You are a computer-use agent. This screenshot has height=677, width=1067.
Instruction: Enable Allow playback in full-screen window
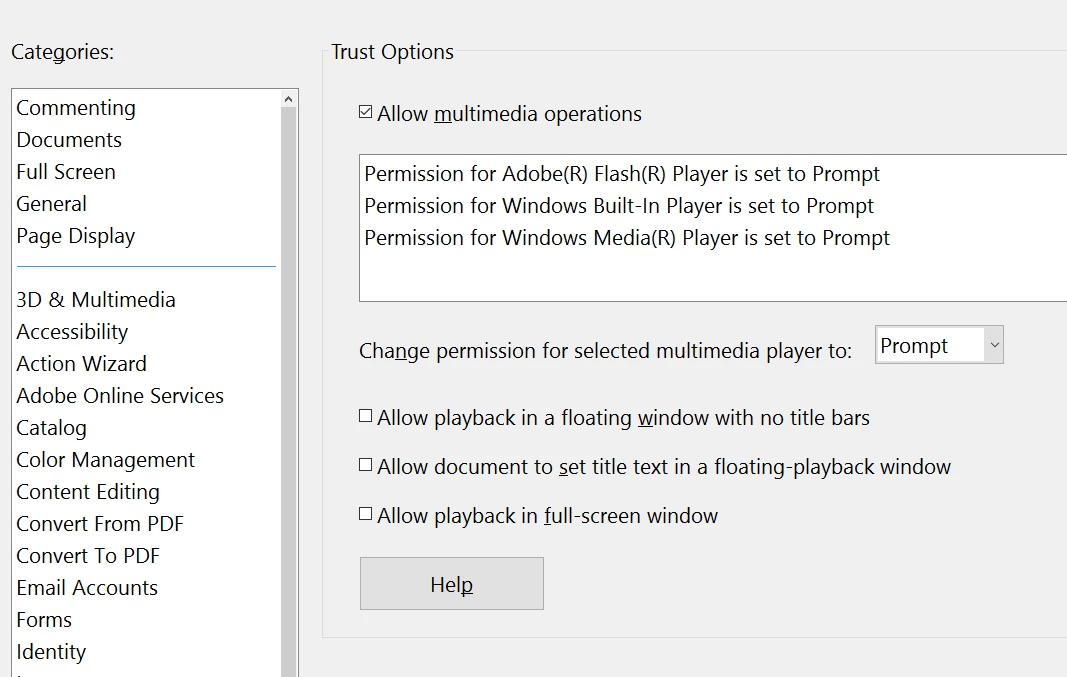(x=366, y=515)
